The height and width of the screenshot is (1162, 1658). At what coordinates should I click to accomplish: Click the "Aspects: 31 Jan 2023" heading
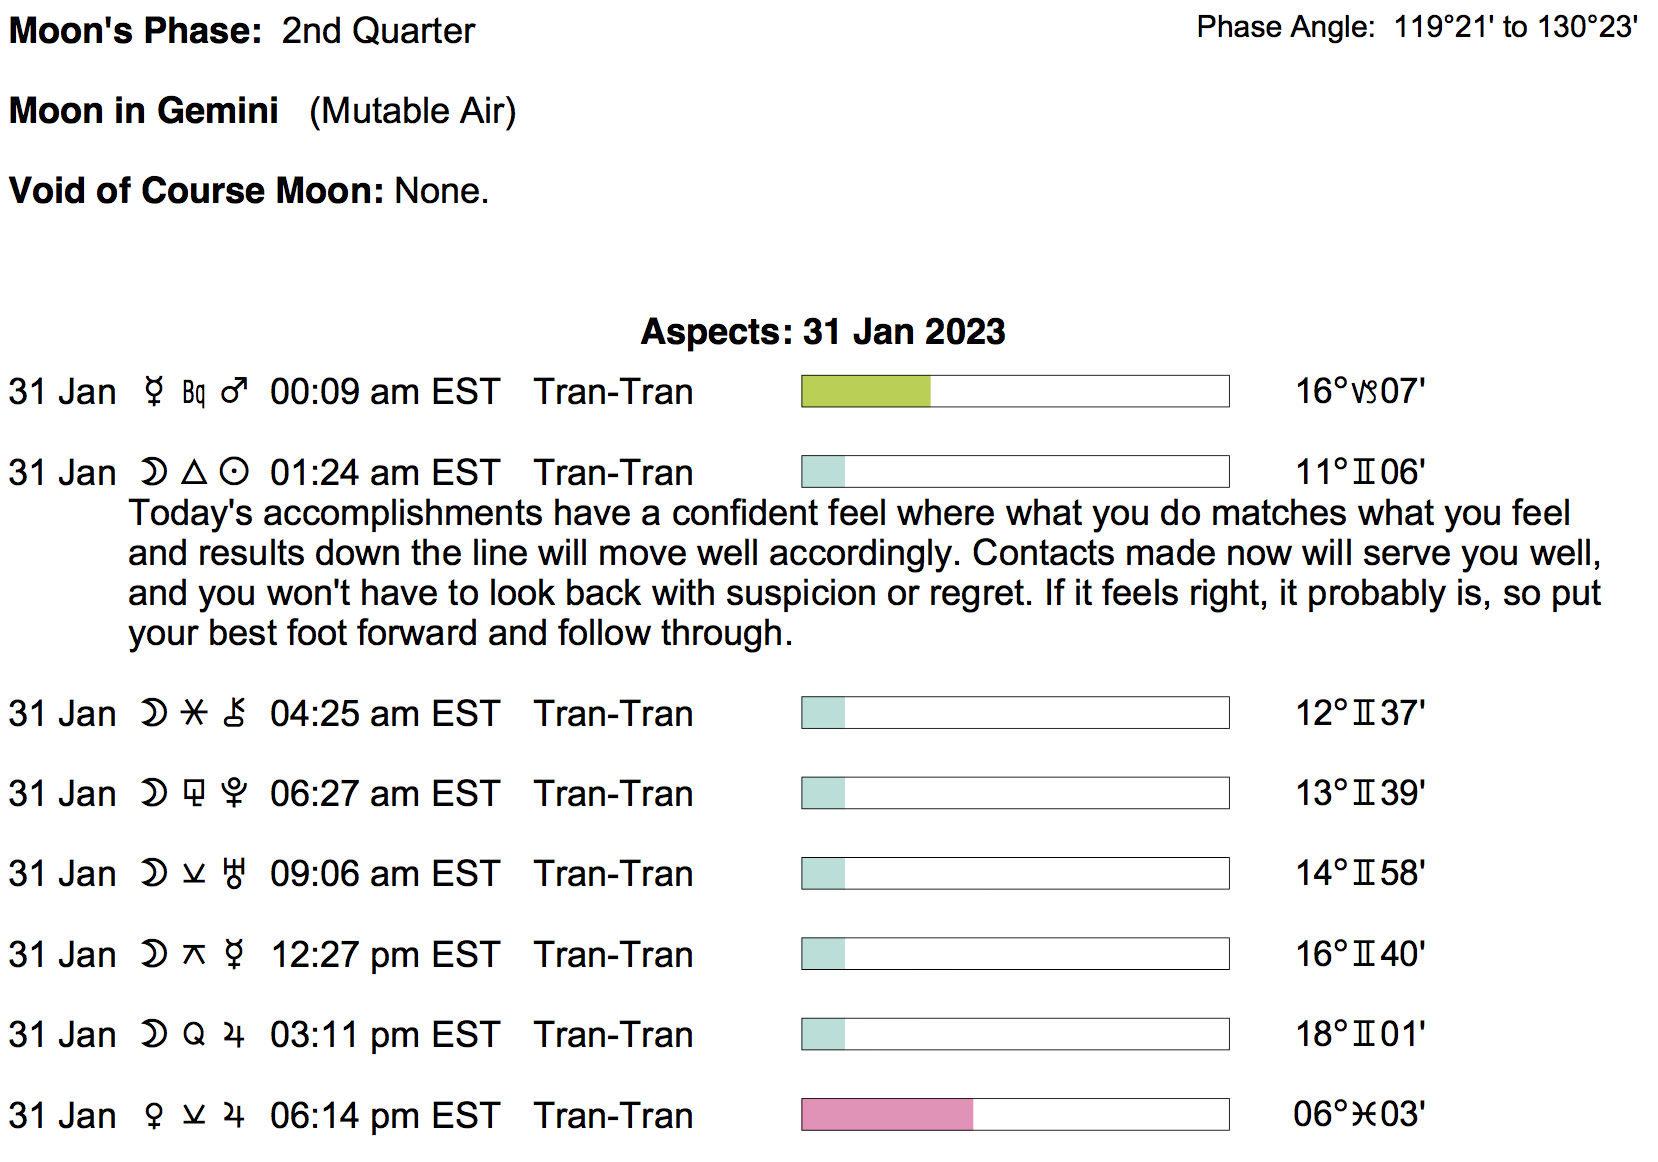pyautogui.click(x=822, y=331)
